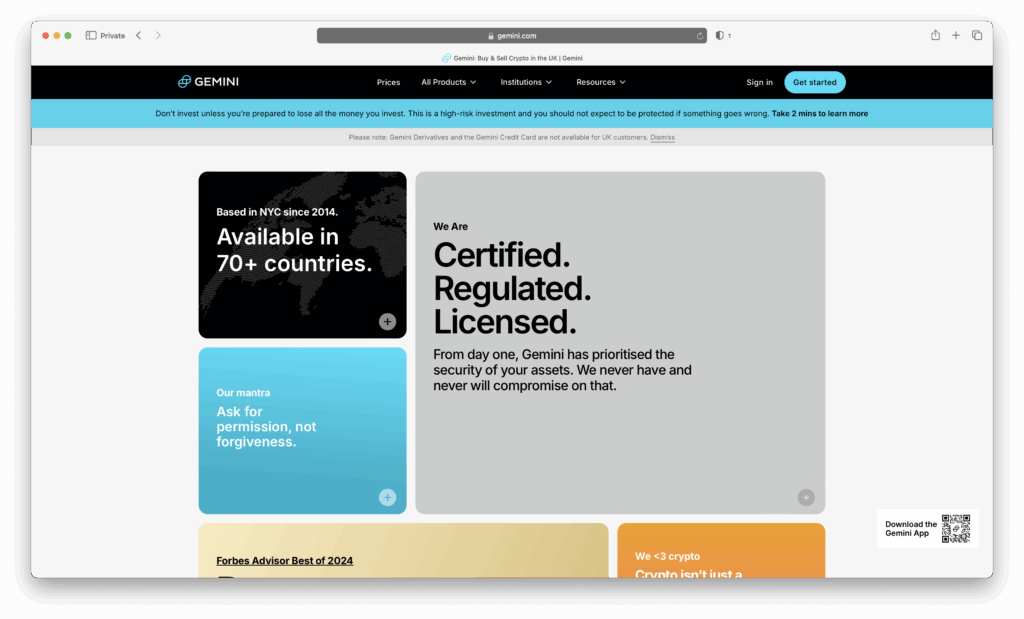Click the 'From day one, Gemini has prioritised' paragraph

click(562, 370)
